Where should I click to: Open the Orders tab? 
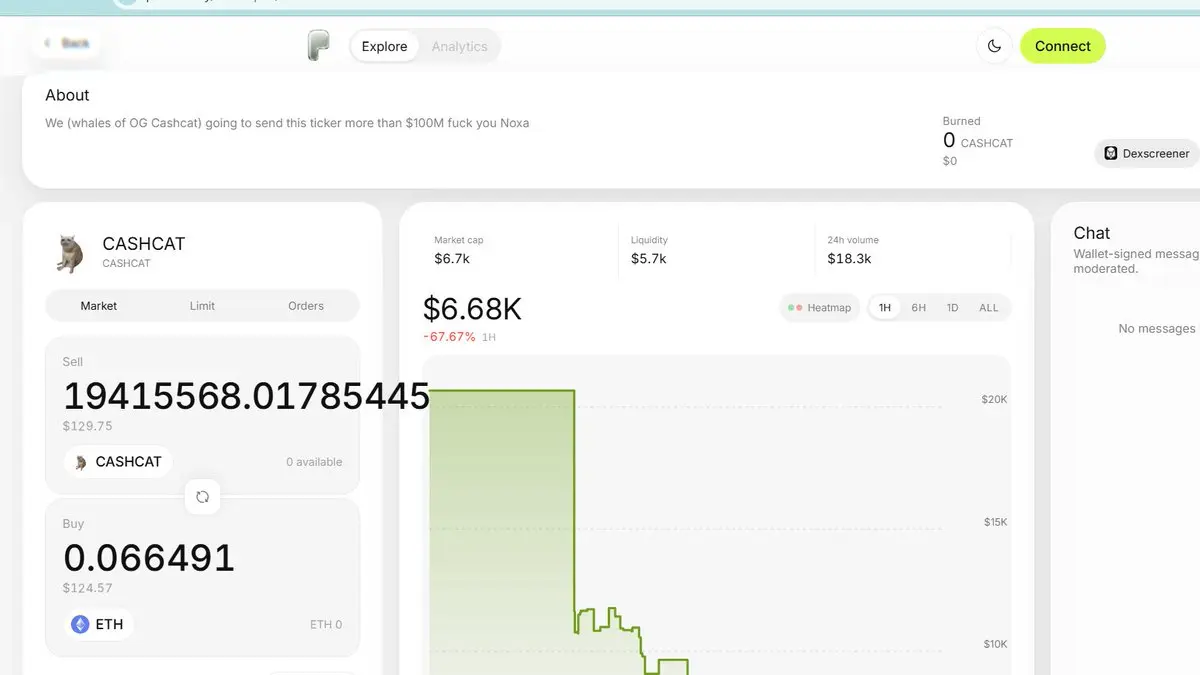click(x=306, y=306)
